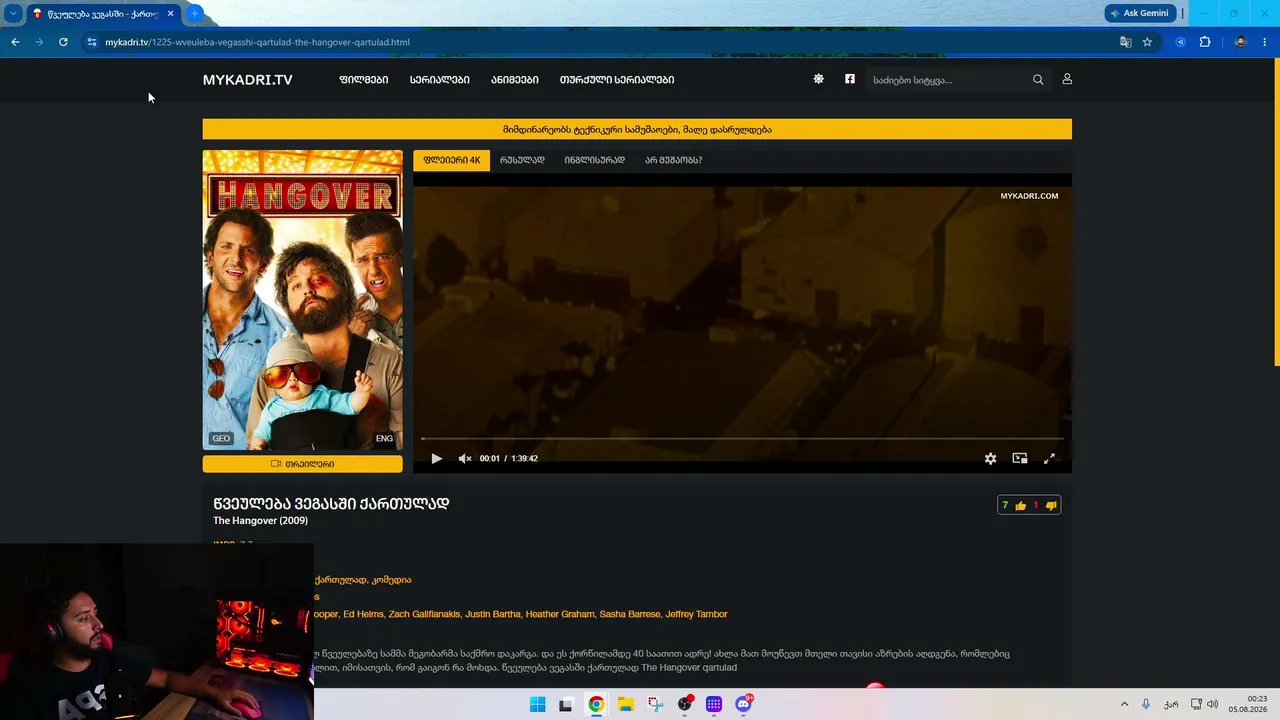This screenshot has height=720, width=1280.
Task: Open video player settings gear
Action: click(990, 459)
